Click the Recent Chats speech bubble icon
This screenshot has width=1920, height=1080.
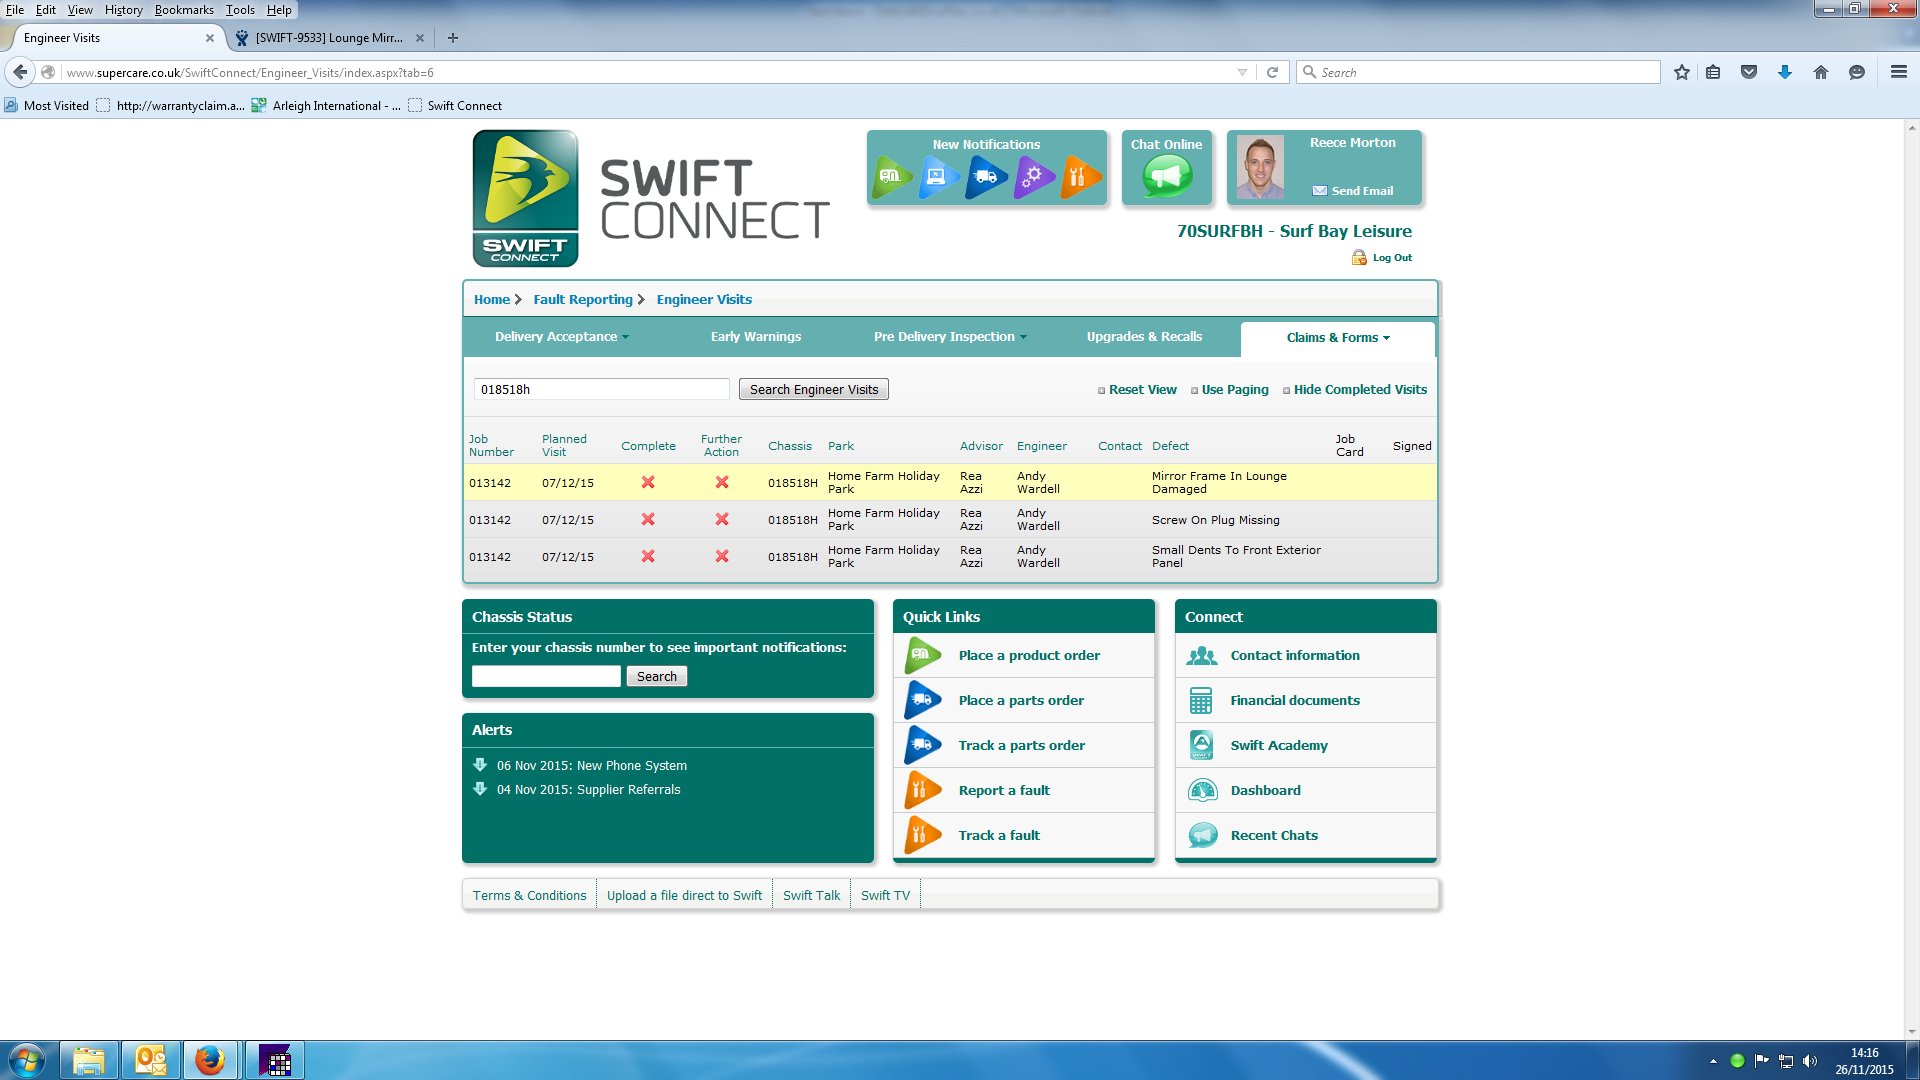1201,835
